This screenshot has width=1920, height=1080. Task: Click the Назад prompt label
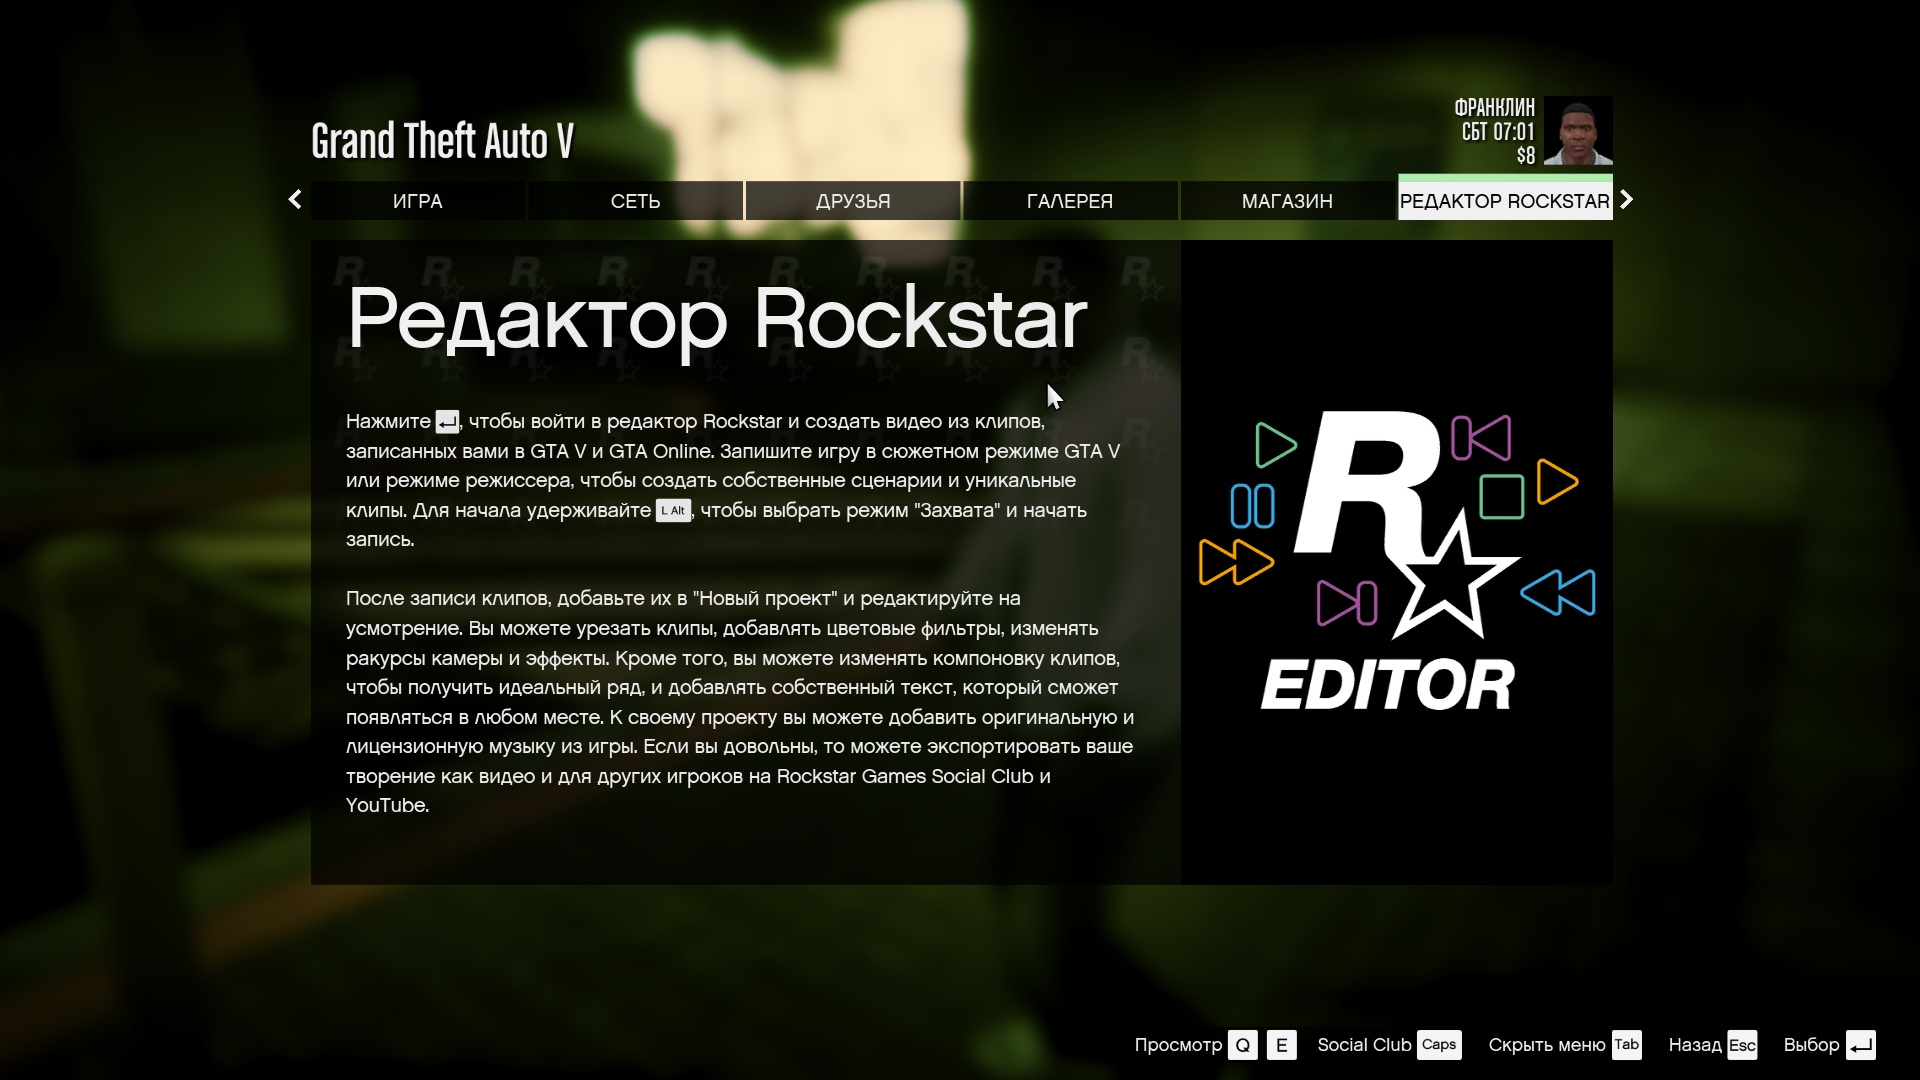[1695, 1045]
